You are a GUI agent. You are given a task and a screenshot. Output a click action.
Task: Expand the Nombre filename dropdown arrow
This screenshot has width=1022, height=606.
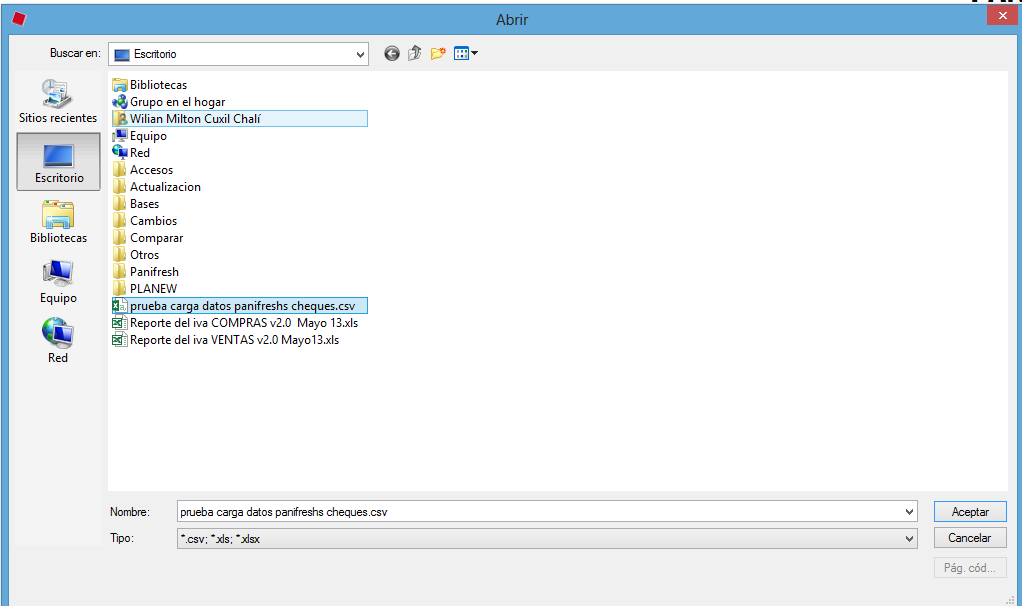pos(909,512)
